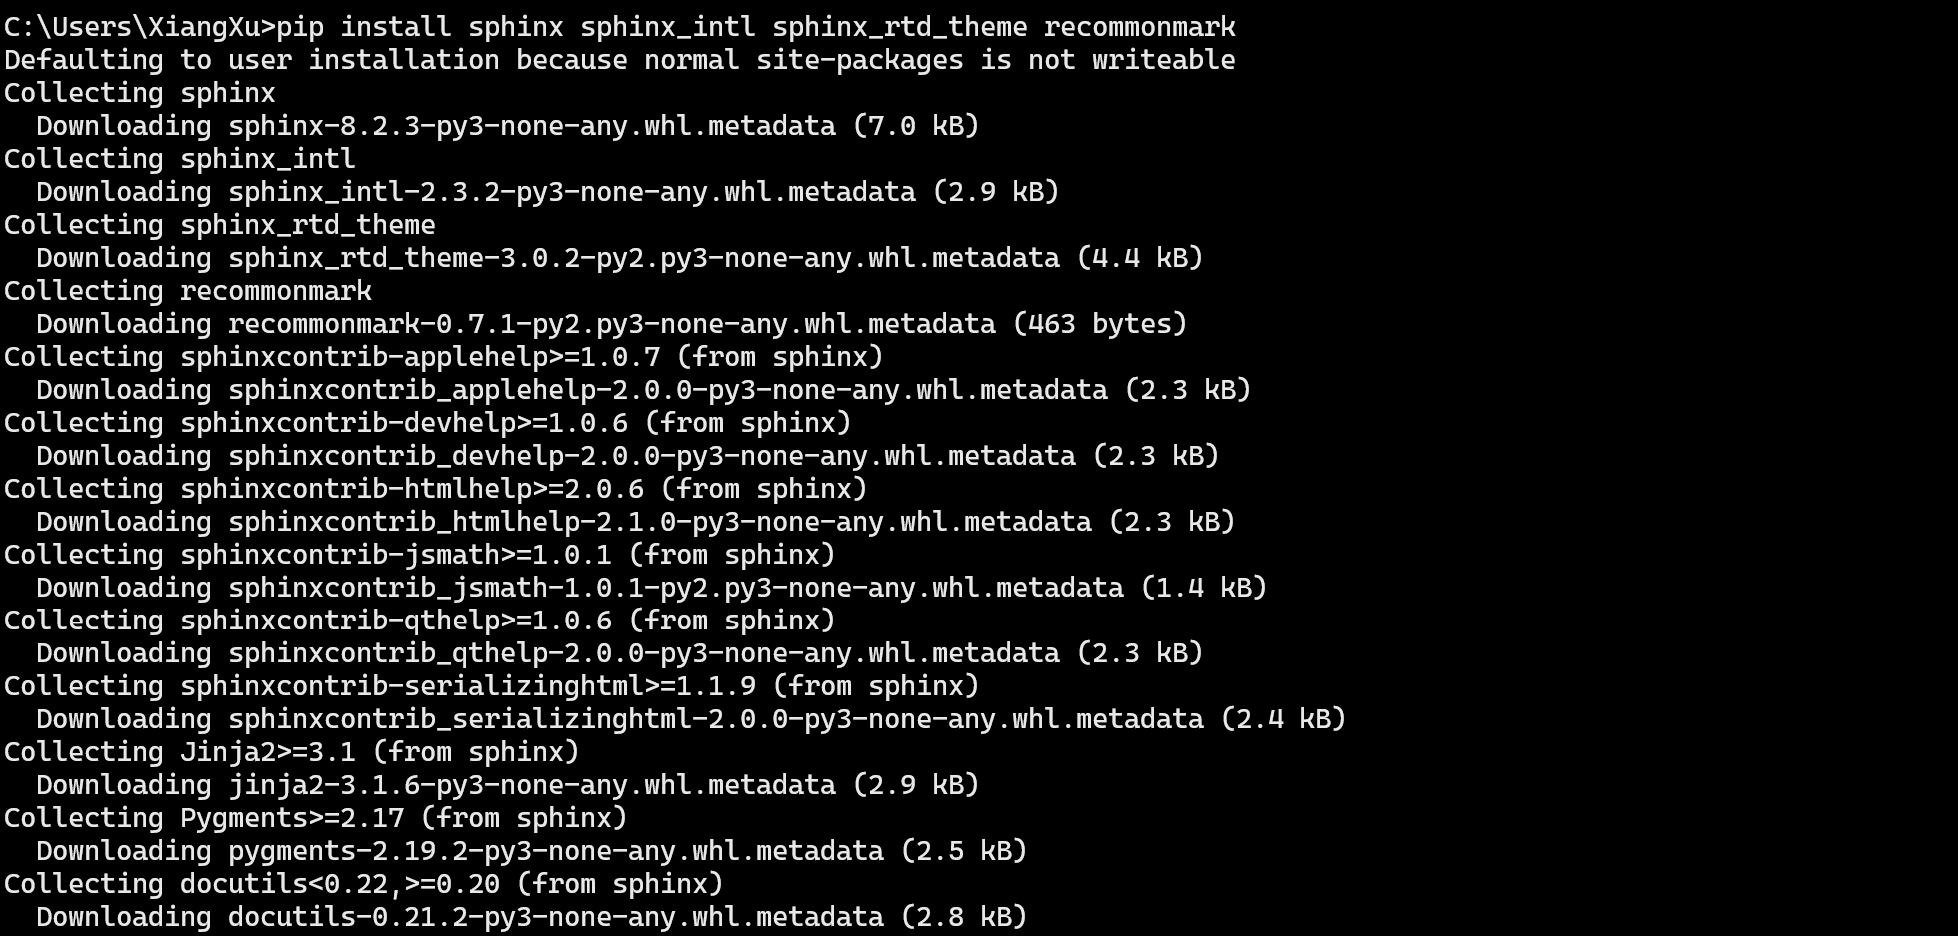
Task: Click the 'Collecting sphinx' line
Action: click(x=140, y=93)
